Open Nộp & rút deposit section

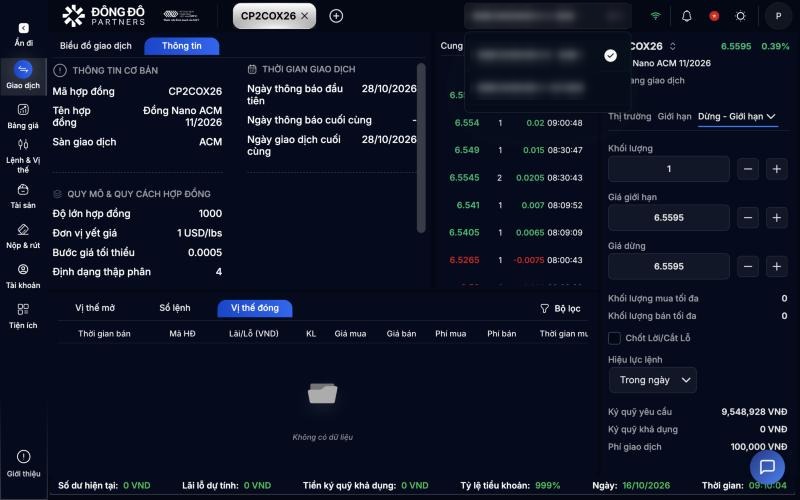point(23,236)
